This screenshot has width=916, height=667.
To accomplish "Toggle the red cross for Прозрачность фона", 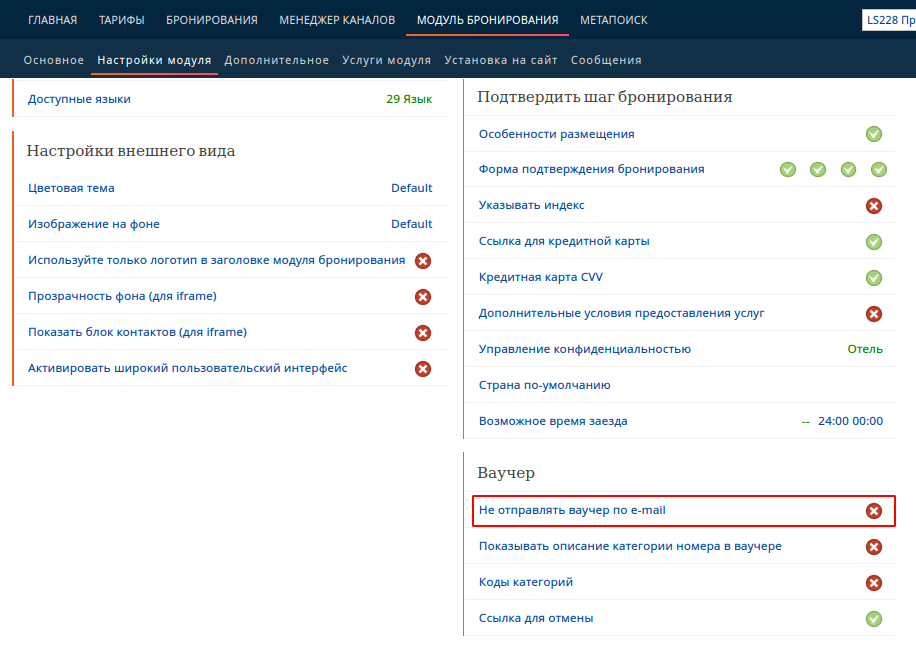I will 423,297.
